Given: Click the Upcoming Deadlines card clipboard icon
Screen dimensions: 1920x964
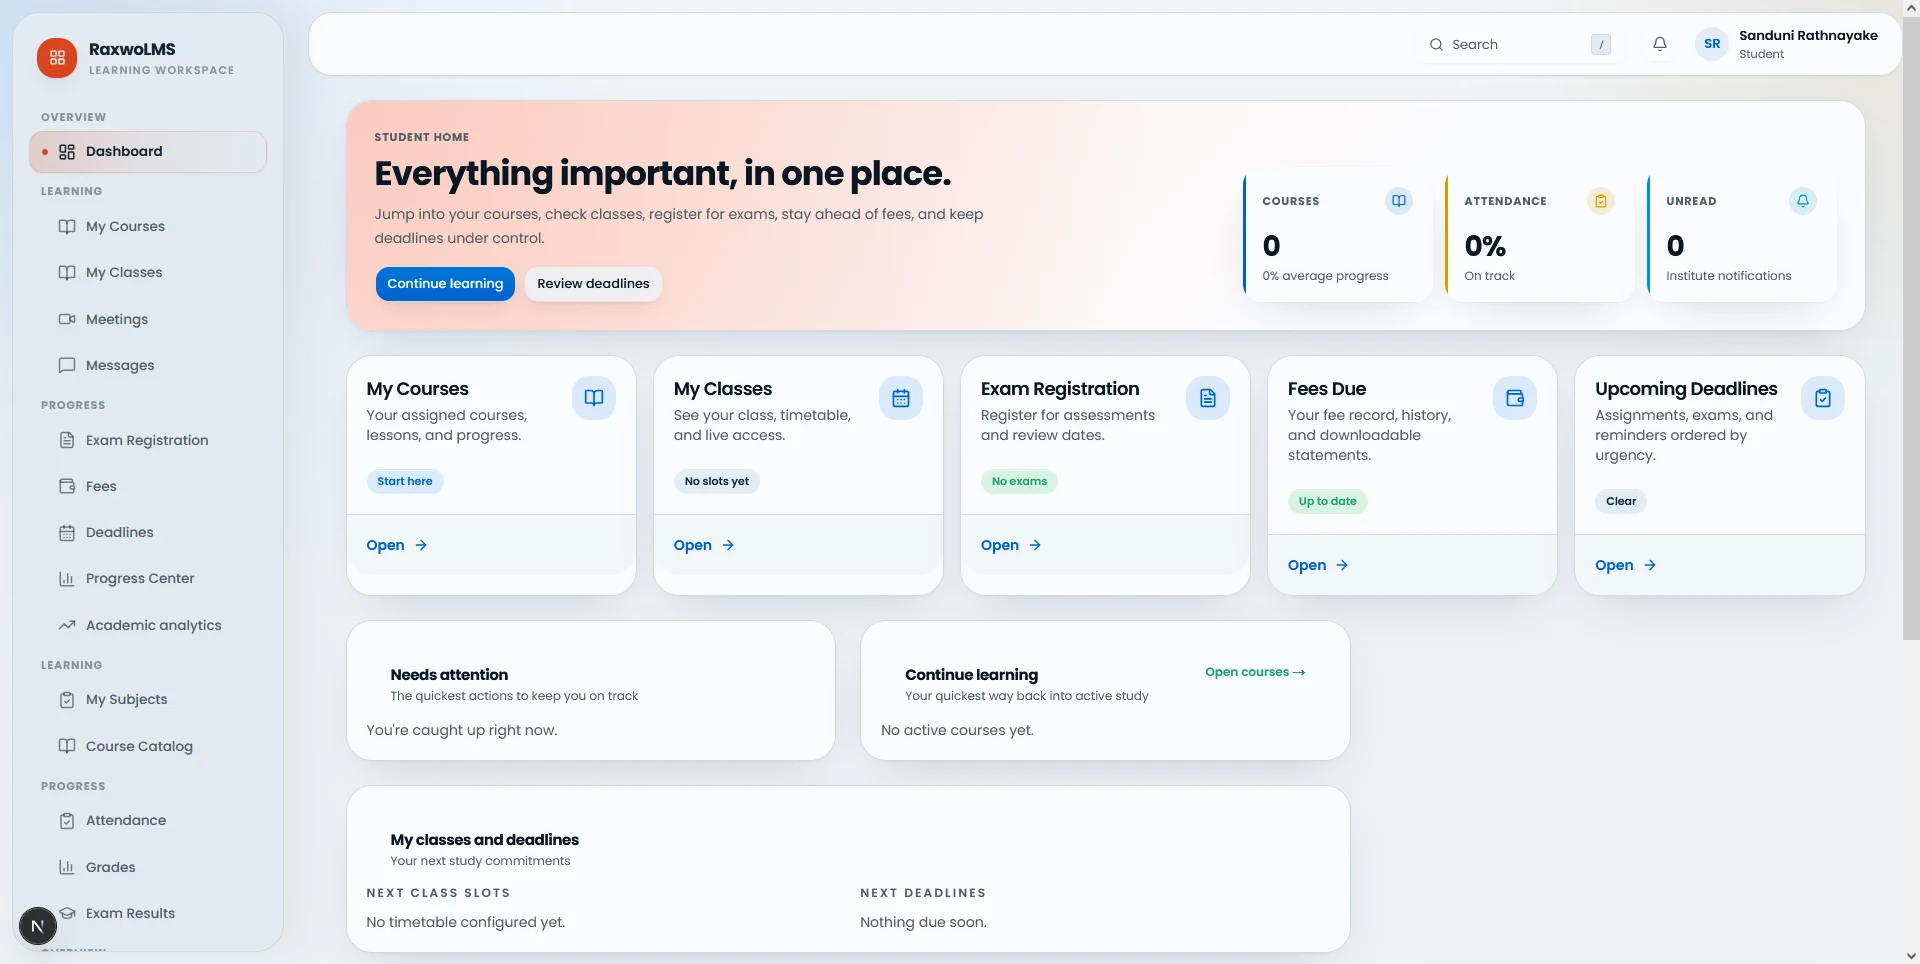Looking at the screenshot, I should [x=1823, y=398].
